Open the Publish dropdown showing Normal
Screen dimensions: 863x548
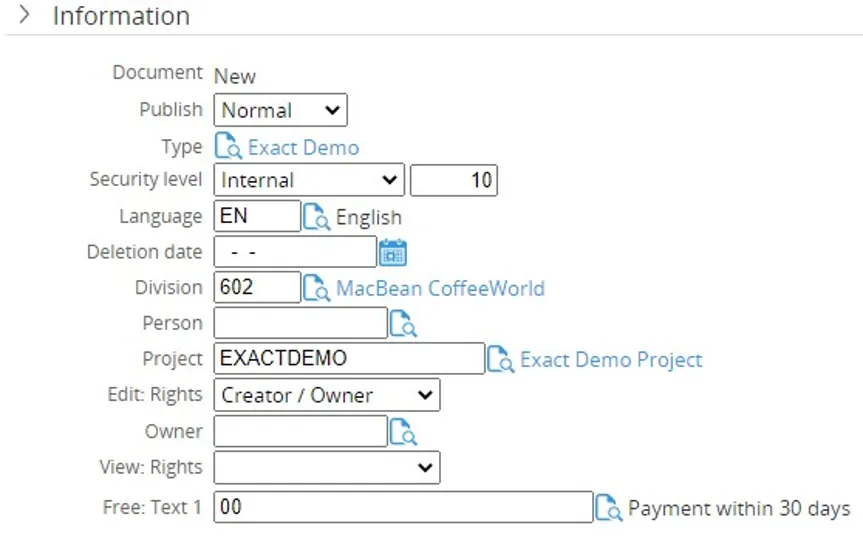coord(280,110)
